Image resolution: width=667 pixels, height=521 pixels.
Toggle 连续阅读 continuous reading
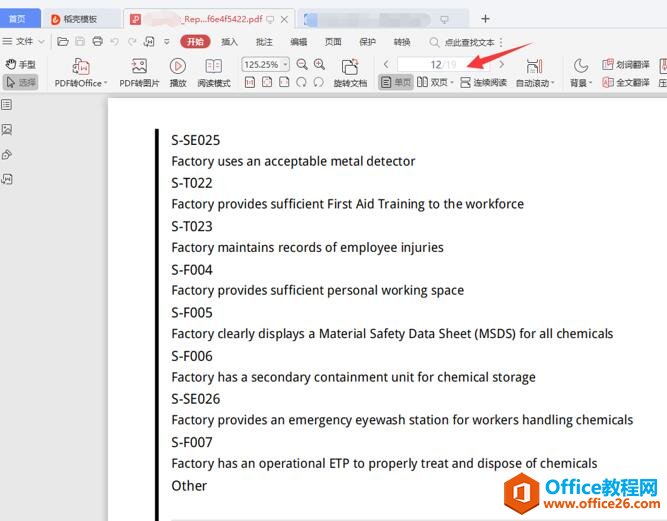tap(484, 82)
